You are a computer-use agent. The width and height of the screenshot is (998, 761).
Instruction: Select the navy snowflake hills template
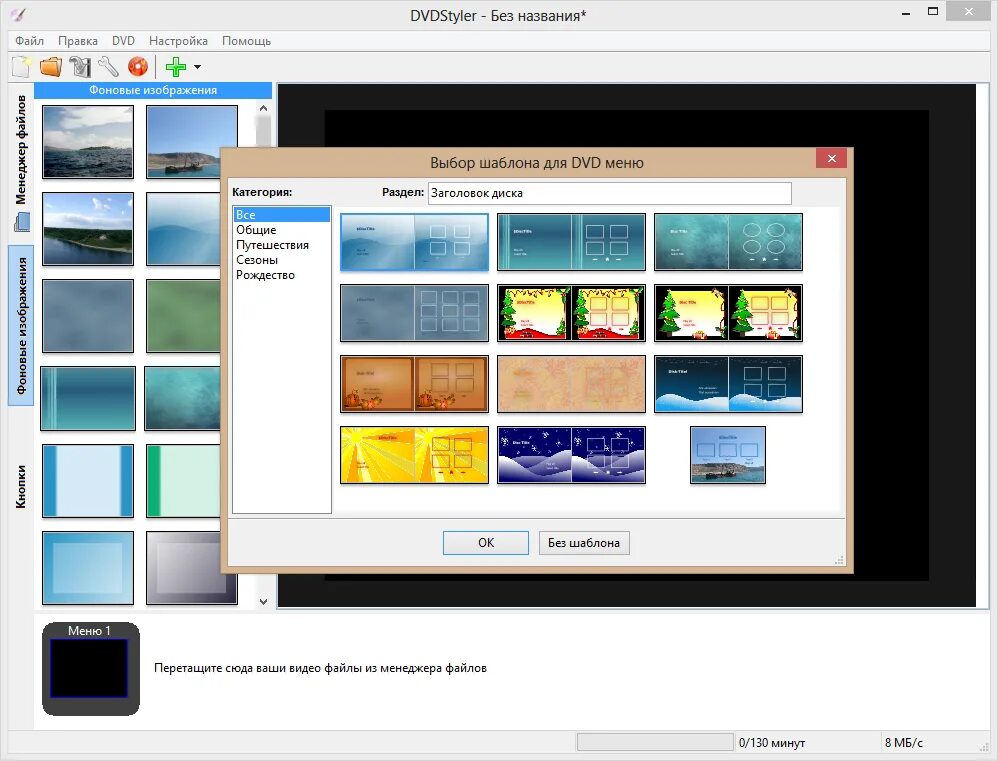coord(571,455)
